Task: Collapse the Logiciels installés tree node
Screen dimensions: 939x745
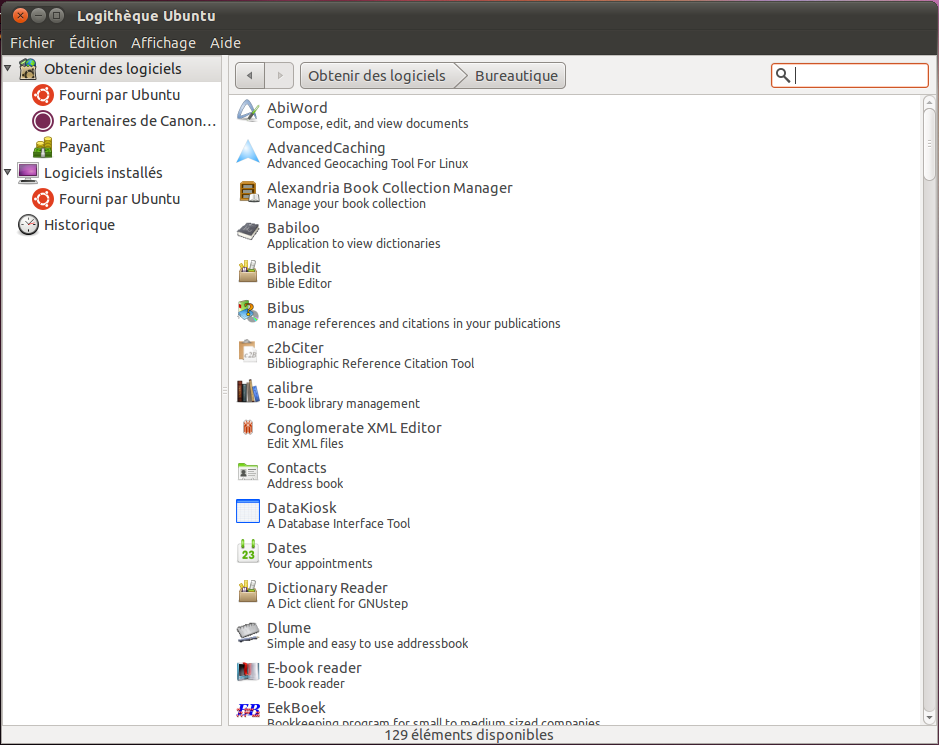Action: (8, 172)
